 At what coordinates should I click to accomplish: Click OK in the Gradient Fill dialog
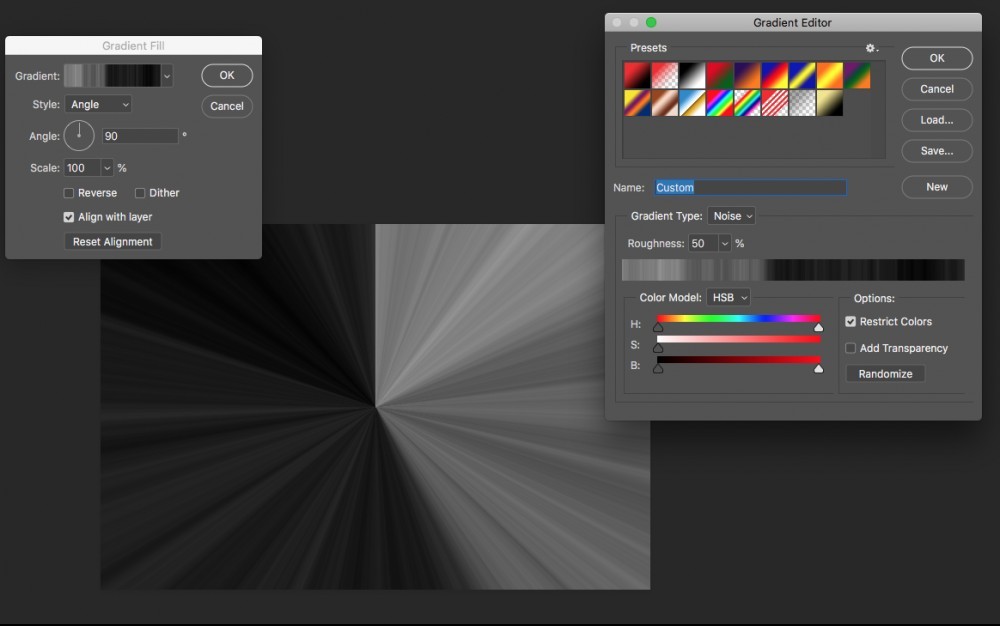point(227,75)
